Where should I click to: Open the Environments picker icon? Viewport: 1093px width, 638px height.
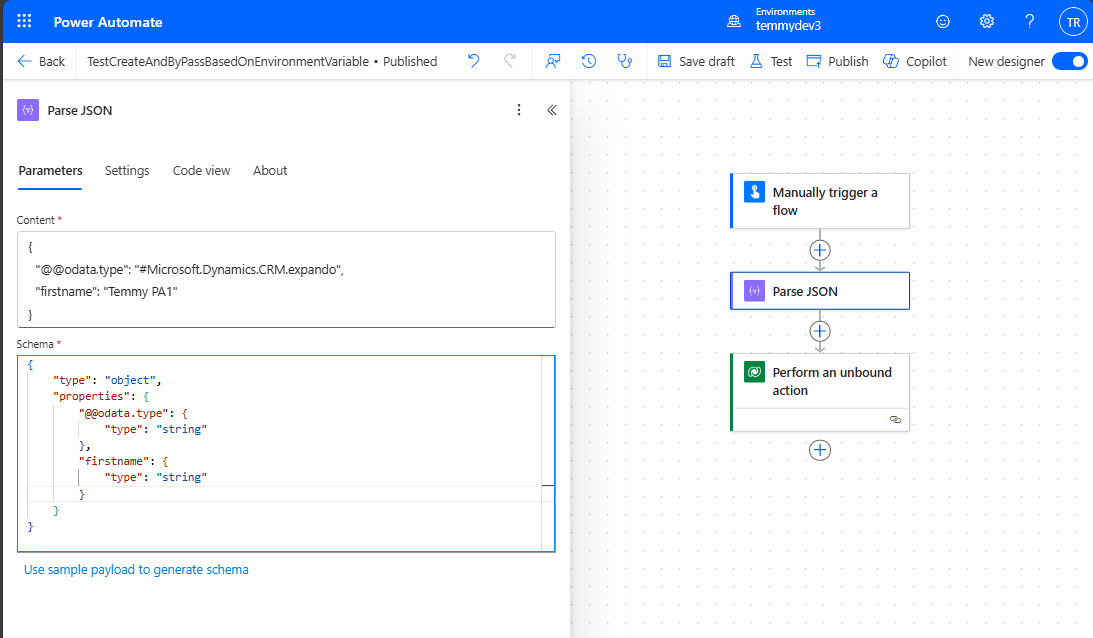pyautogui.click(x=734, y=22)
